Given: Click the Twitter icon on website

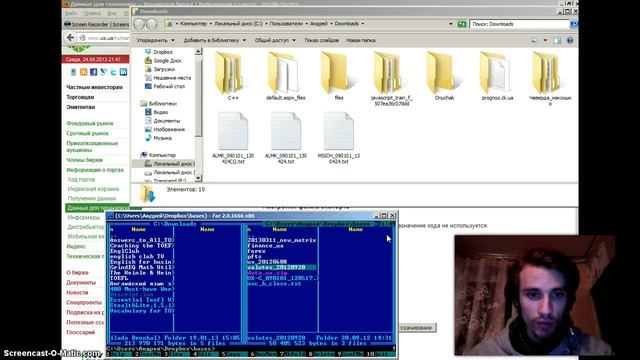Looking at the screenshot, I should [x=113, y=72].
